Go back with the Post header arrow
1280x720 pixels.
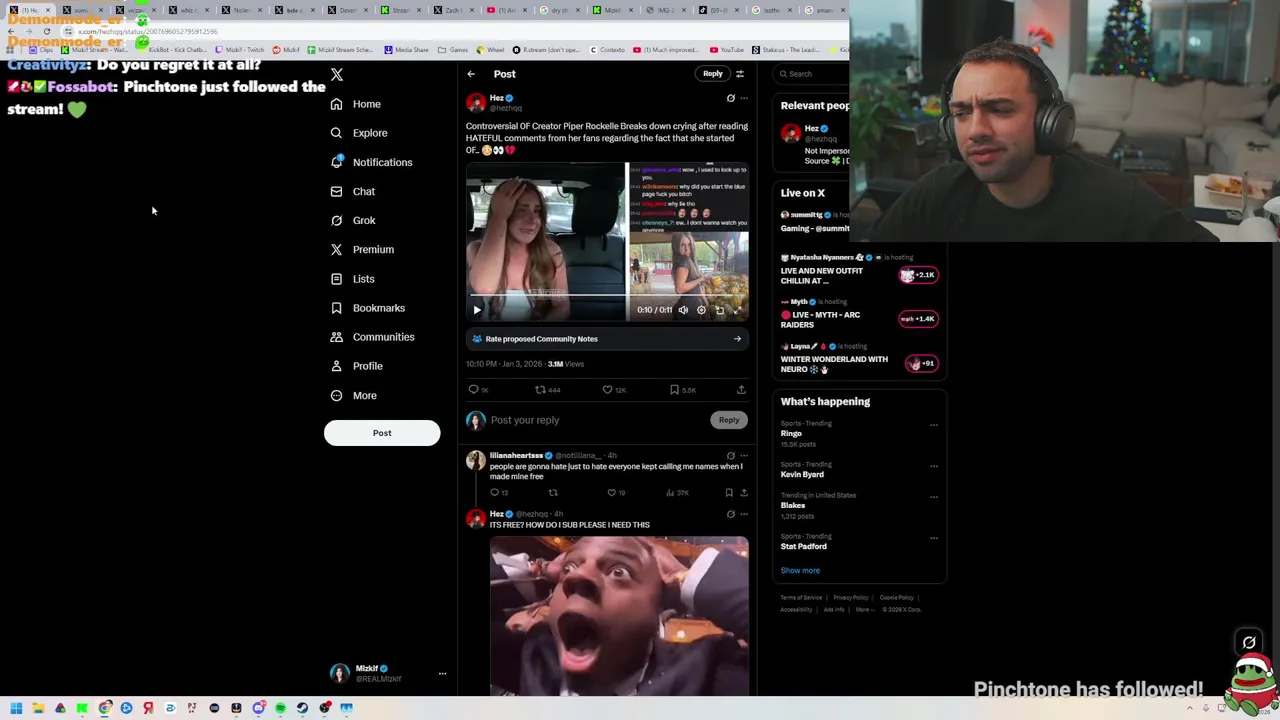(x=471, y=74)
